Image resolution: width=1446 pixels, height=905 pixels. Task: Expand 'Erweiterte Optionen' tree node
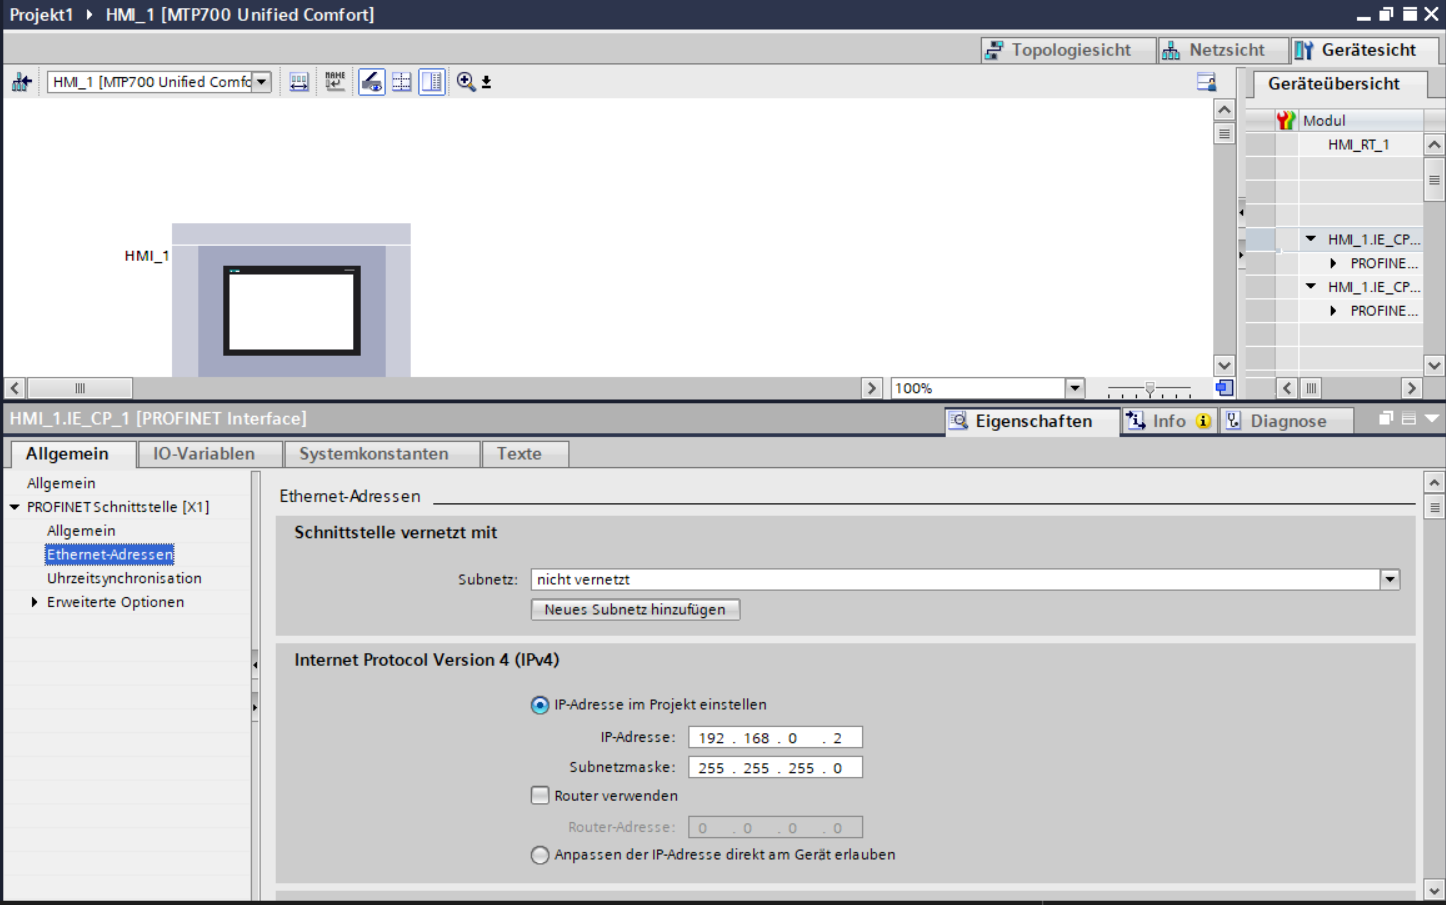coord(35,602)
